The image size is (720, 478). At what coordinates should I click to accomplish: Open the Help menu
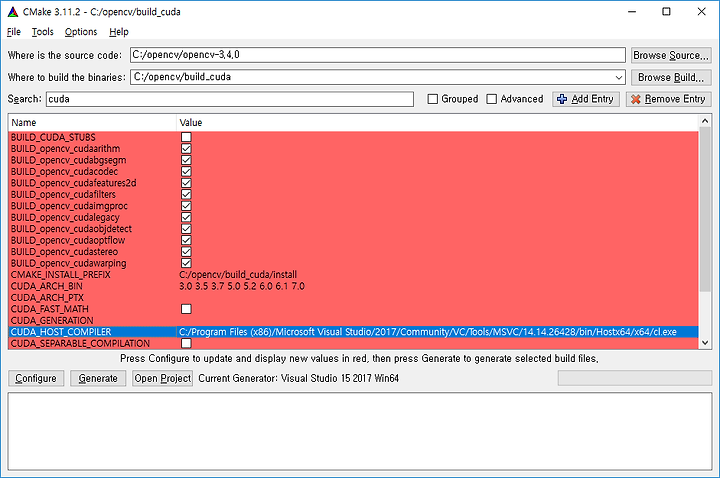(119, 32)
